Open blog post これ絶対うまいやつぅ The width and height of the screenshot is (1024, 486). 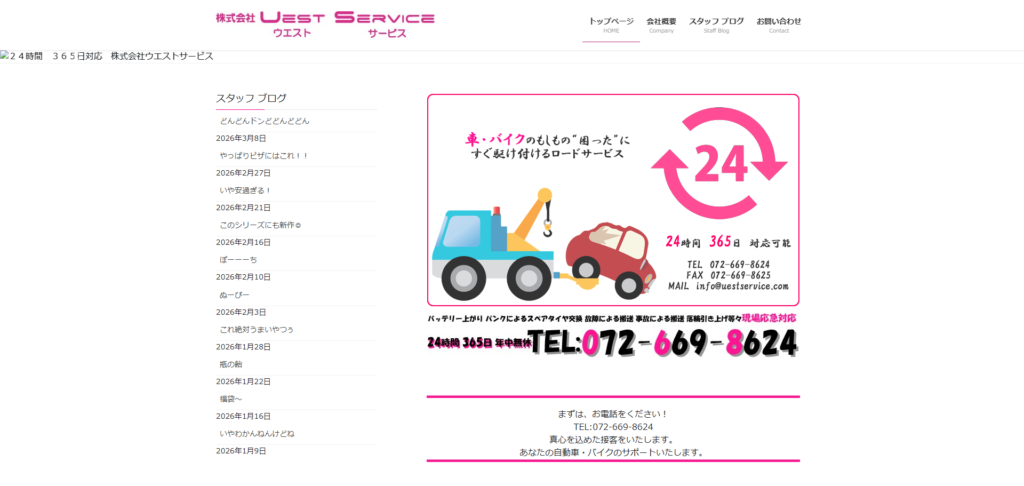[257, 329]
